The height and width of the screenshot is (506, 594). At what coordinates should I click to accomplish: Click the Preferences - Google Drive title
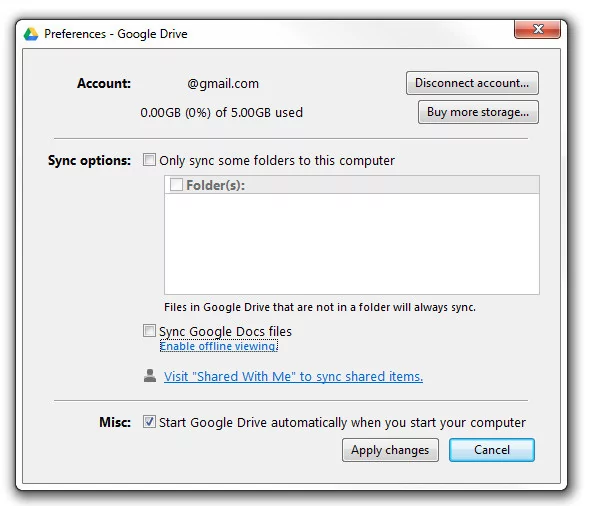(x=116, y=34)
